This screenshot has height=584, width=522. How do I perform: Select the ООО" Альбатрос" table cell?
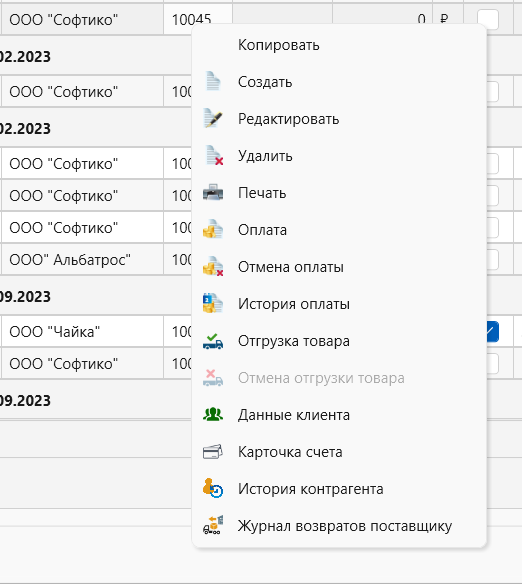point(82,260)
